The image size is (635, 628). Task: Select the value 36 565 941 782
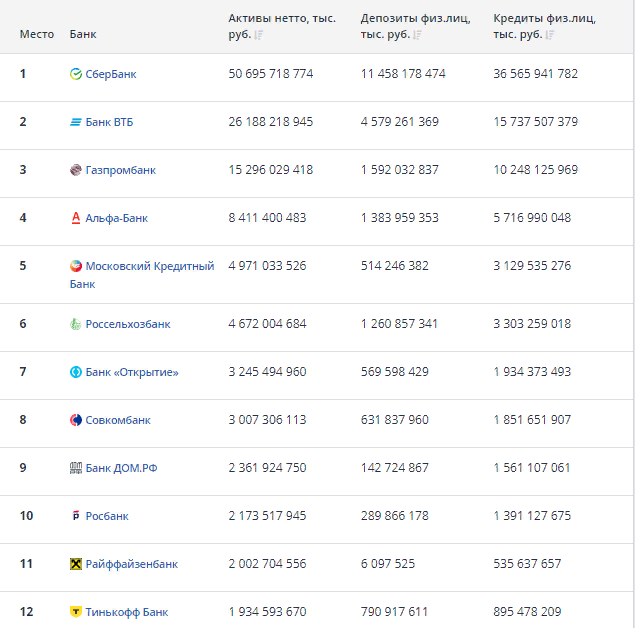[535, 74]
